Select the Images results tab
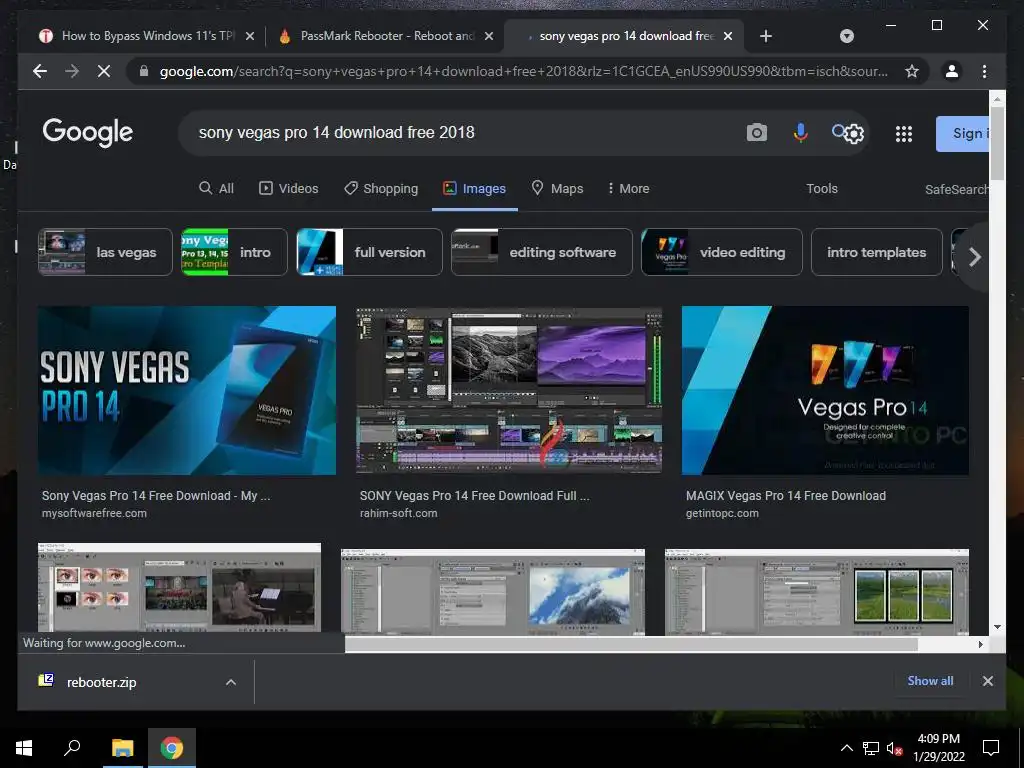This screenshot has height=768, width=1024. [x=475, y=188]
